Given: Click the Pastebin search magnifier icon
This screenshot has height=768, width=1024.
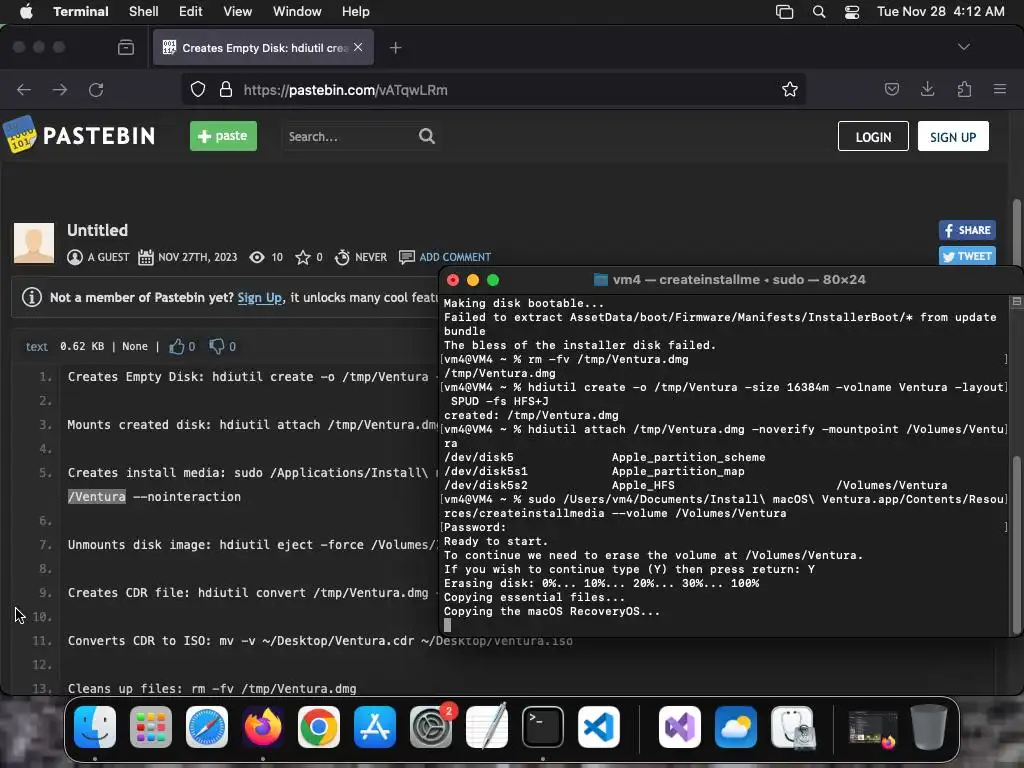Looking at the screenshot, I should tap(426, 136).
